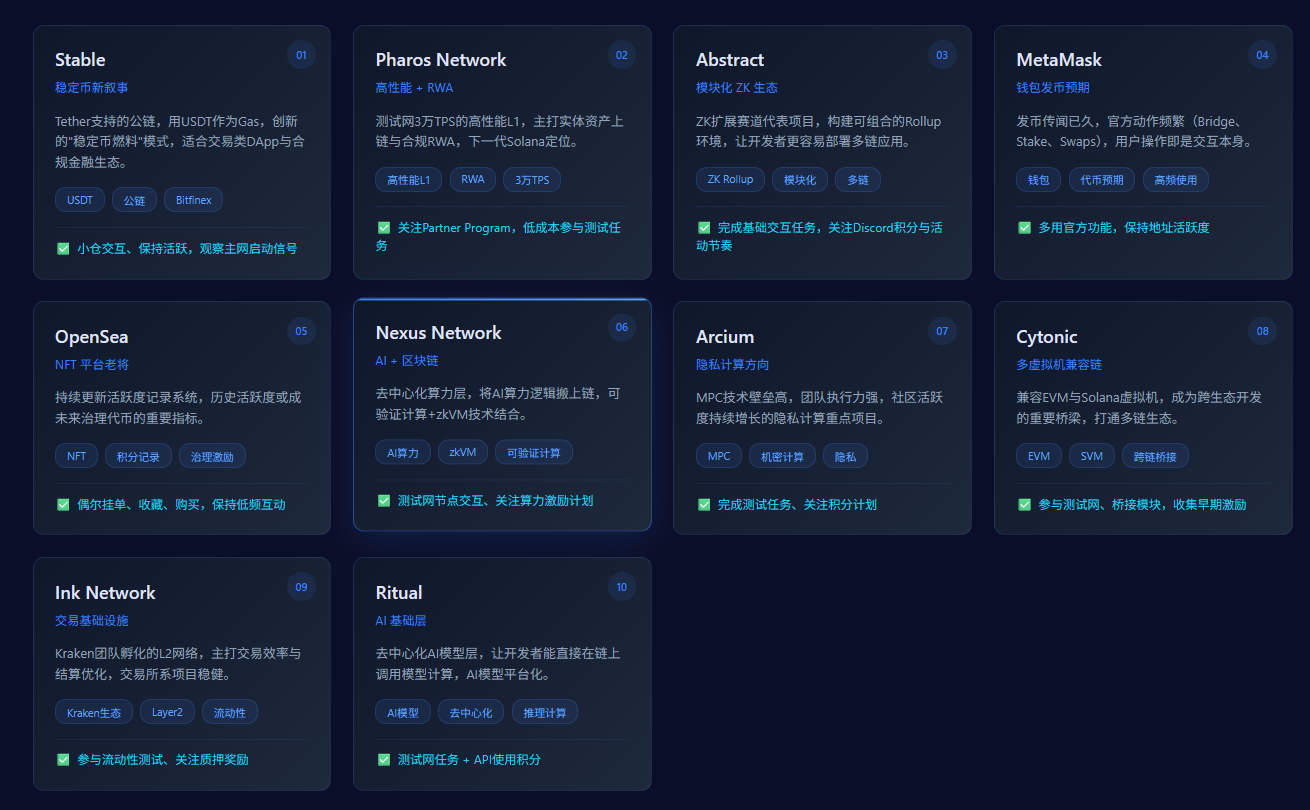Click the 10 badge on Ritual card
Screen dimensions: 1310x810
point(621,587)
